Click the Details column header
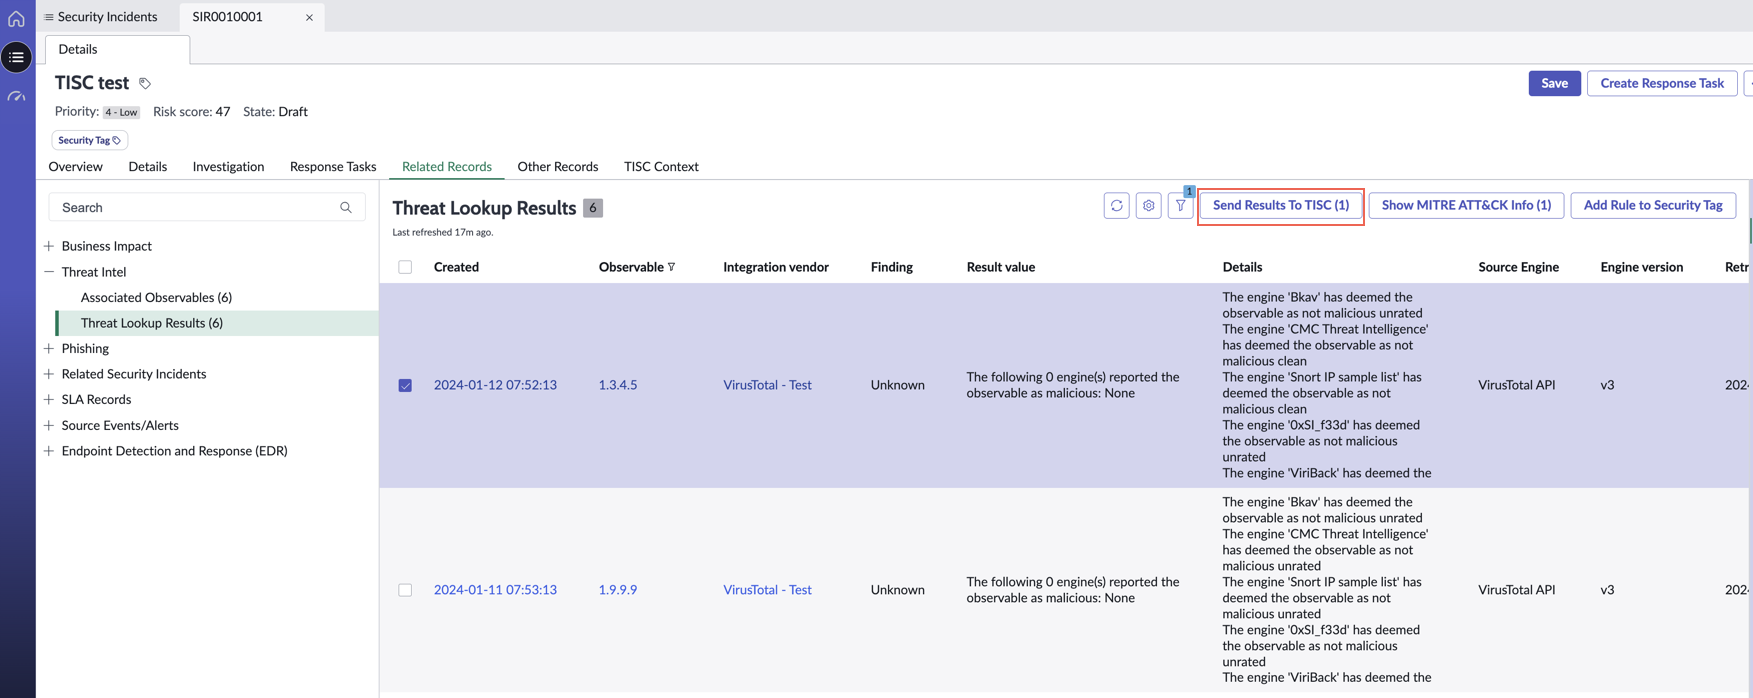Screen dimensions: 1753x698 point(1242,267)
